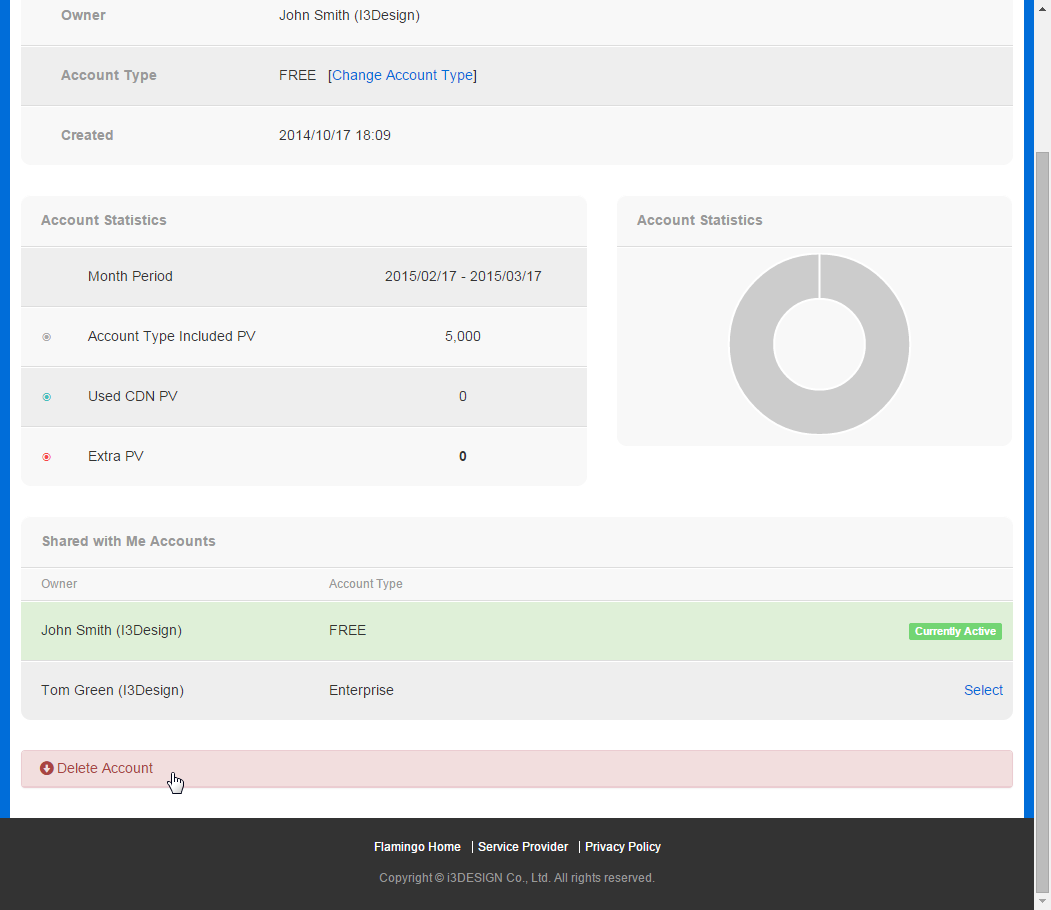Click the Month Period label
The image size is (1051, 910).
point(130,276)
